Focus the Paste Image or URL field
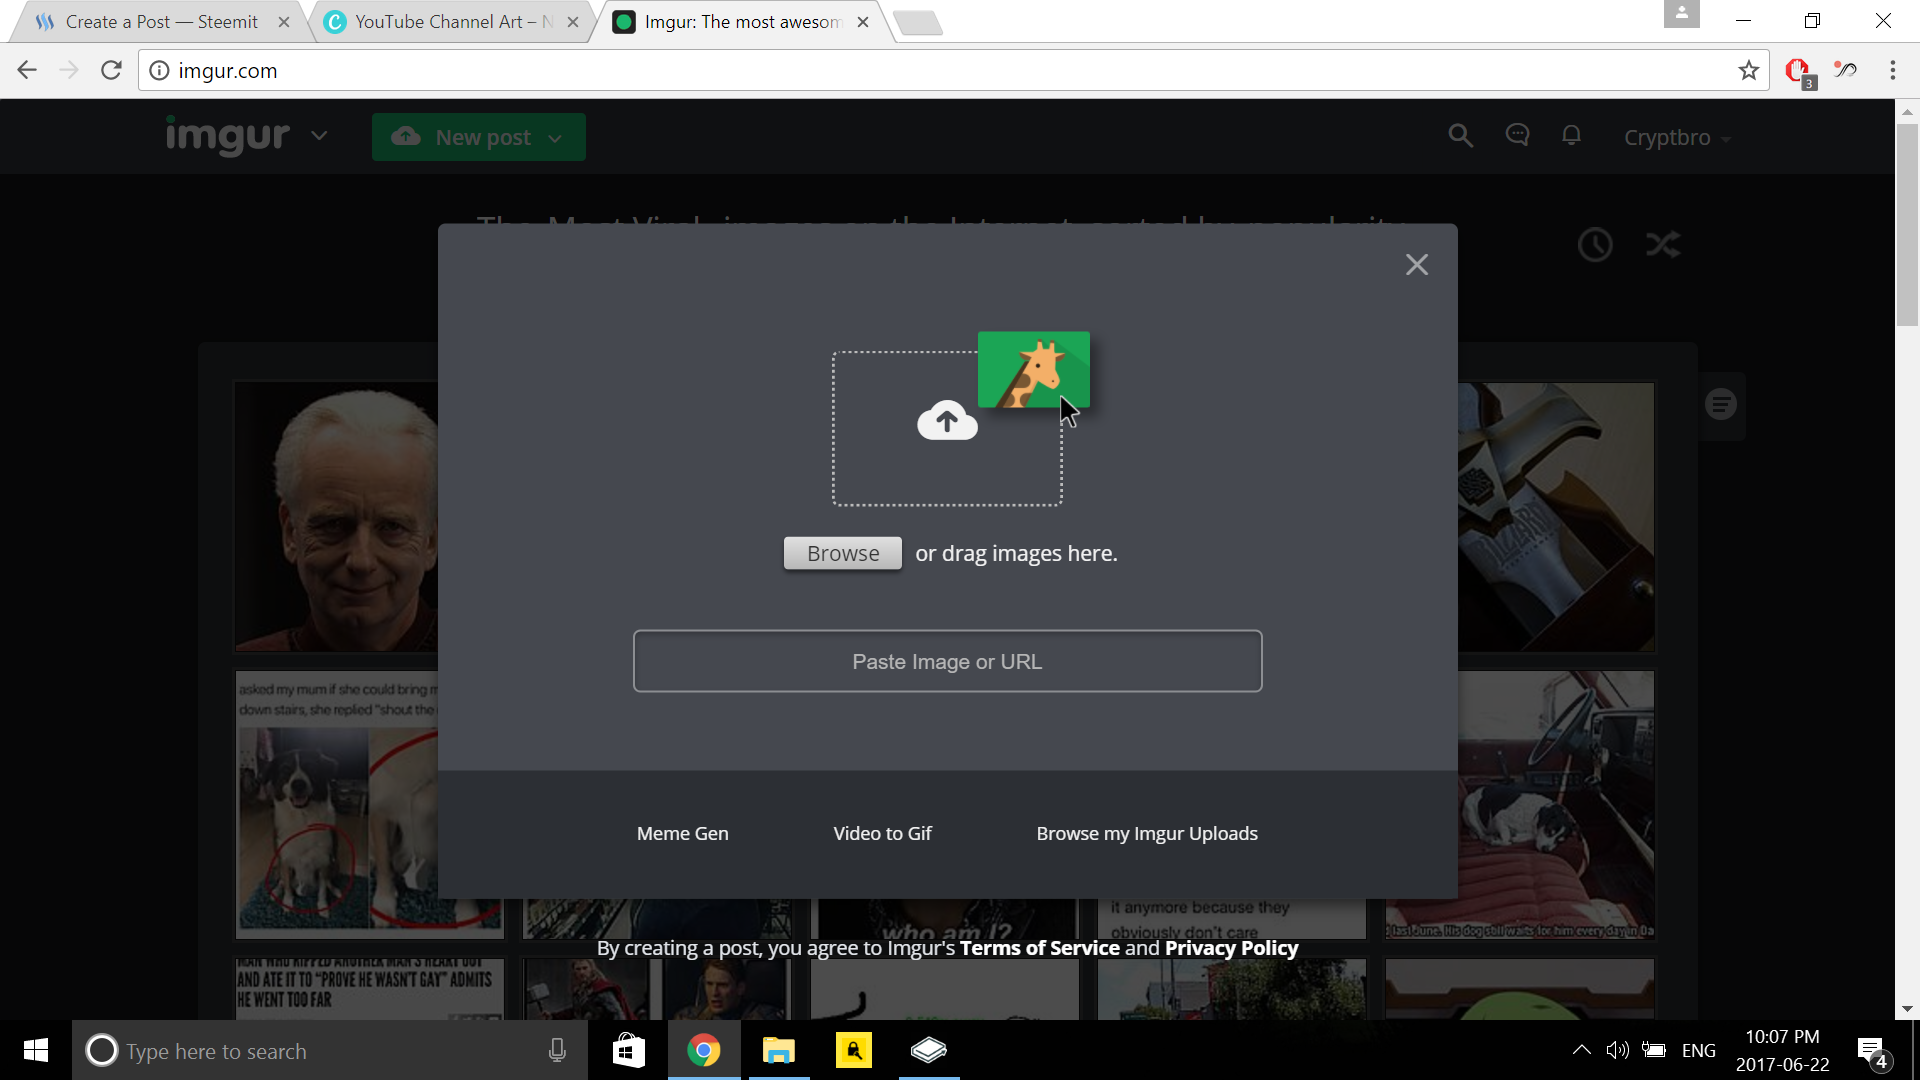Image resolution: width=1920 pixels, height=1080 pixels. pyautogui.click(x=947, y=661)
